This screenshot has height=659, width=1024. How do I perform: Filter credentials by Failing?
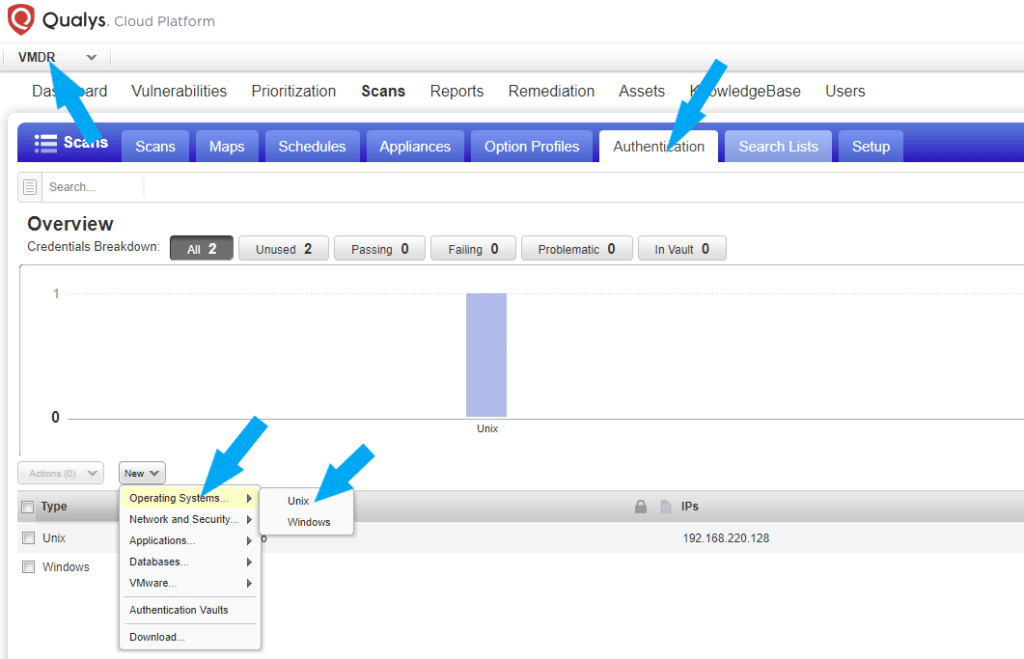pyautogui.click(x=473, y=249)
